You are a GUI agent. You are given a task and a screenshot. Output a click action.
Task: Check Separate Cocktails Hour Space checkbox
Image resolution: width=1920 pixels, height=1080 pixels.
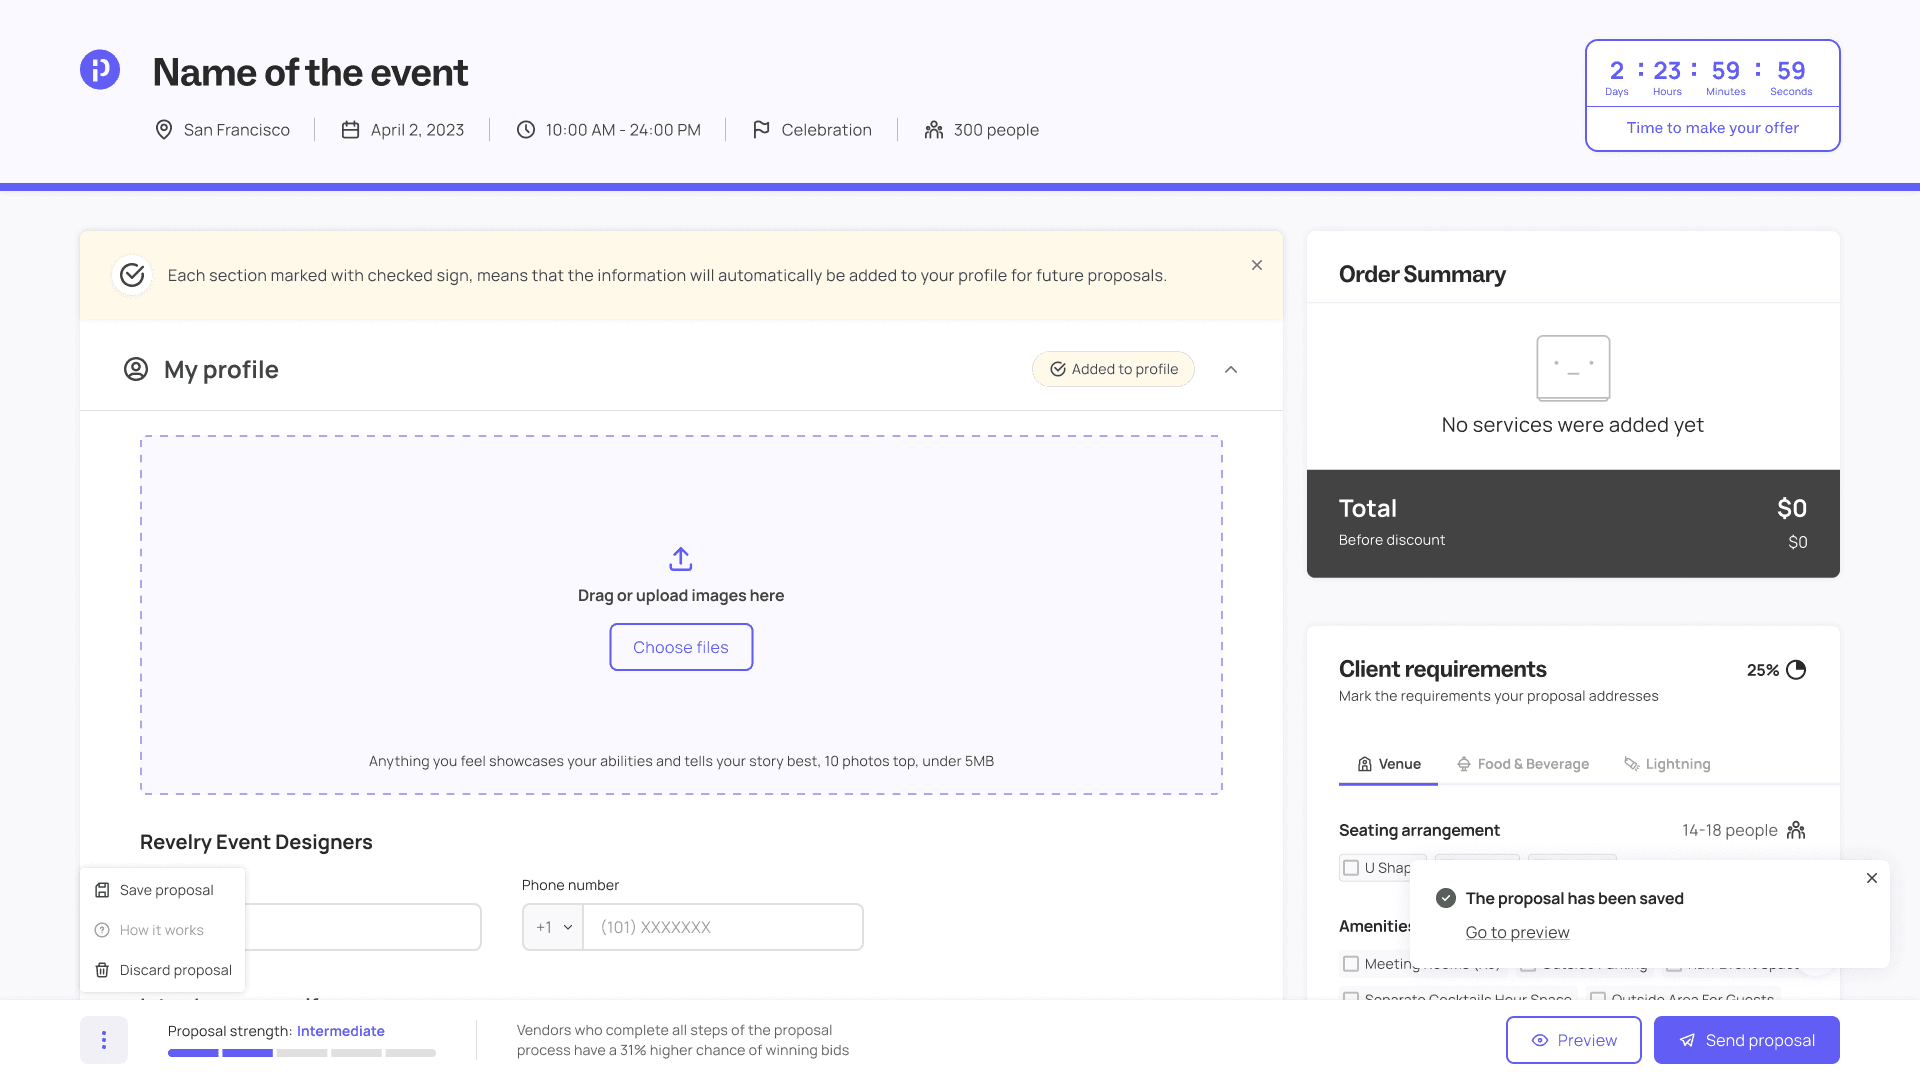(x=1351, y=997)
